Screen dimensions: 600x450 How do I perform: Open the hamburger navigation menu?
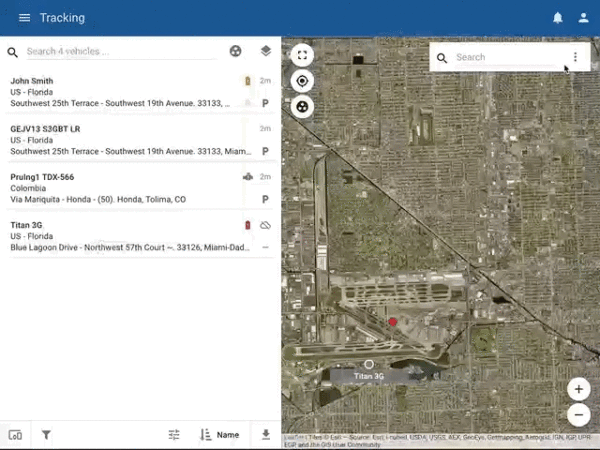(24, 18)
